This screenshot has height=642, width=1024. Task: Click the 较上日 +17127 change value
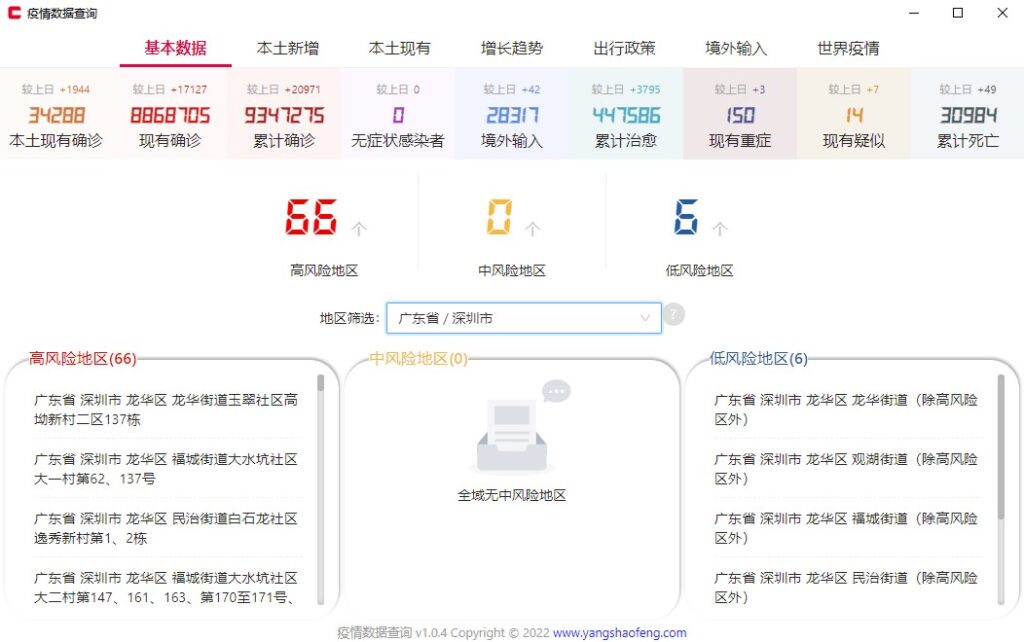tap(170, 89)
